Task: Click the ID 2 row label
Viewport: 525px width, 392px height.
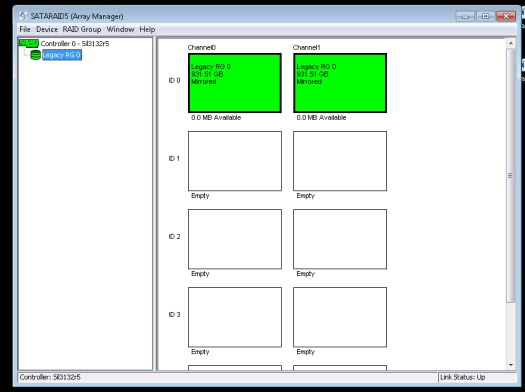Action: [x=174, y=237]
